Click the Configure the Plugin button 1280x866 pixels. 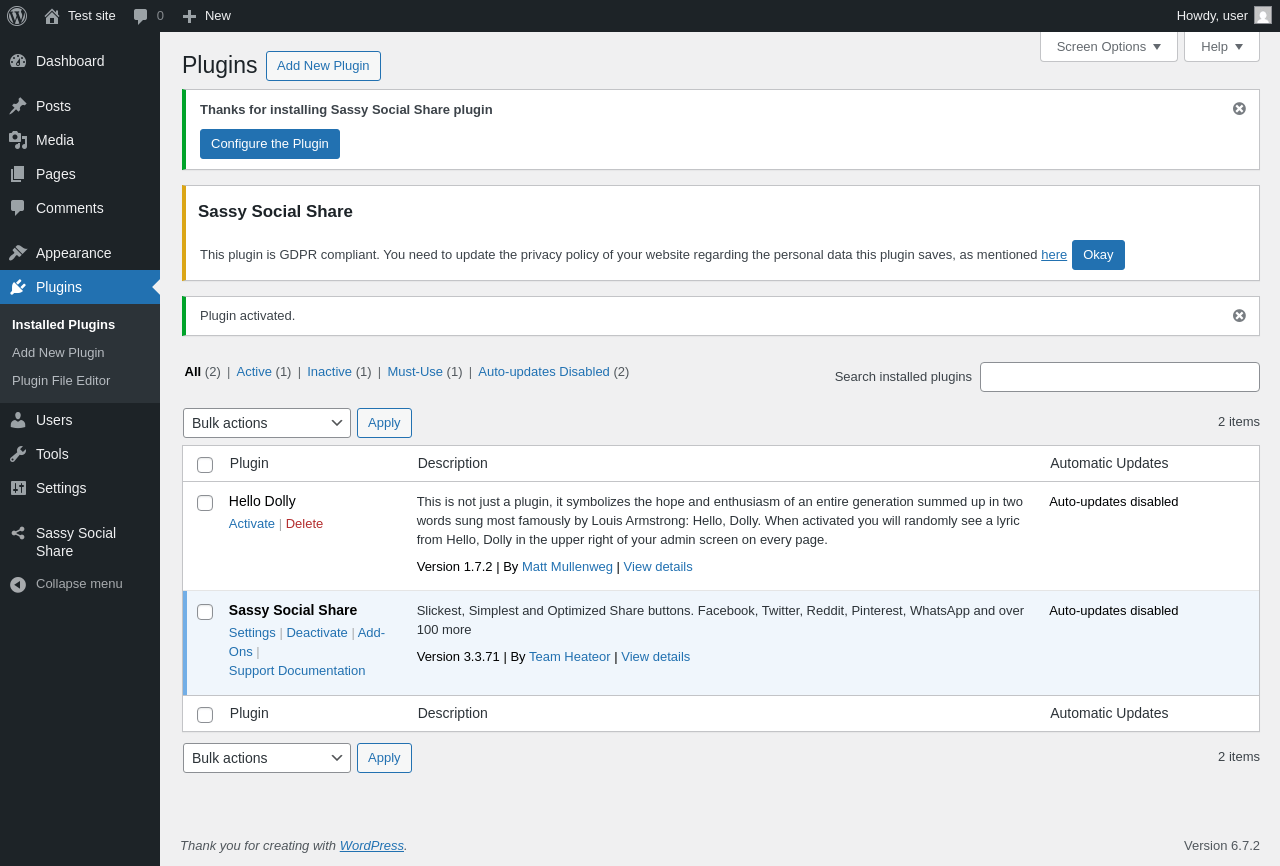[x=270, y=144]
